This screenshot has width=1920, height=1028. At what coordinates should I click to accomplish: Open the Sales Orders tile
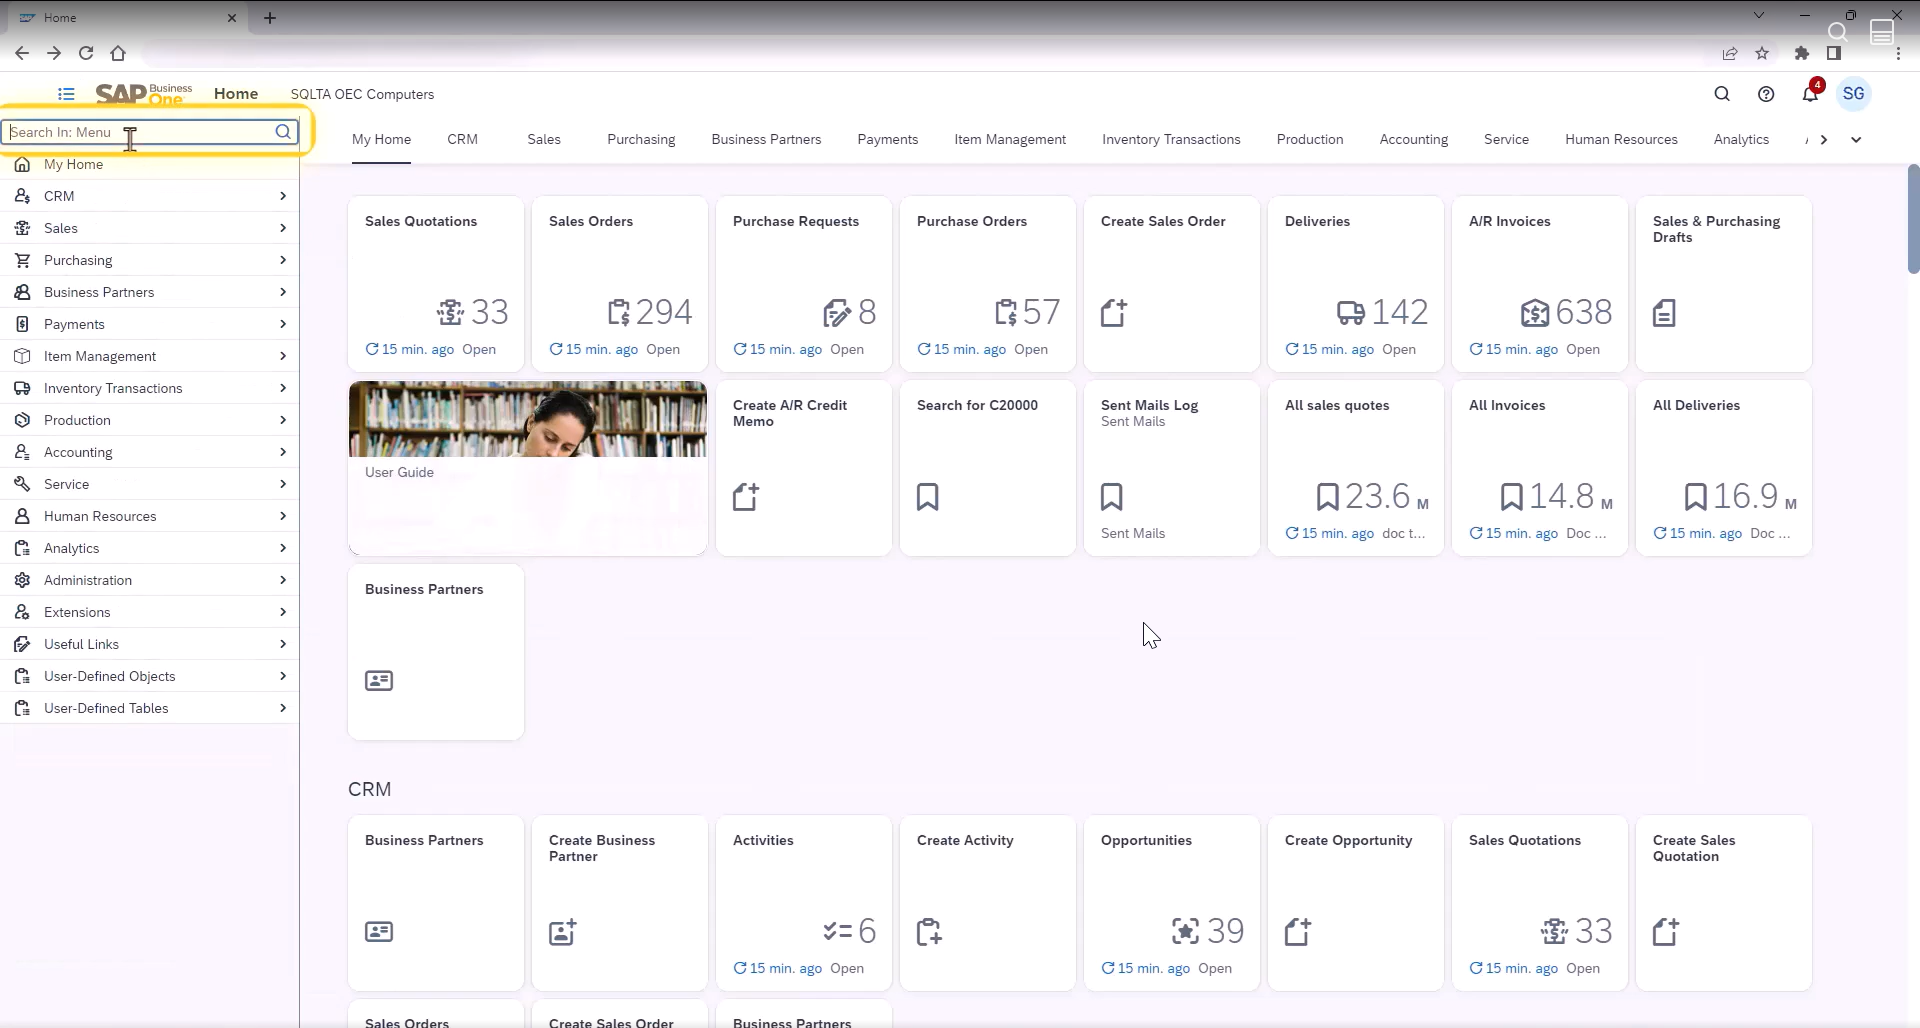point(620,284)
